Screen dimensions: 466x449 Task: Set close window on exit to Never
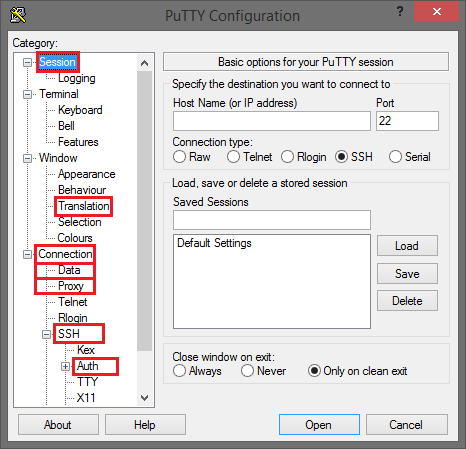click(x=247, y=371)
